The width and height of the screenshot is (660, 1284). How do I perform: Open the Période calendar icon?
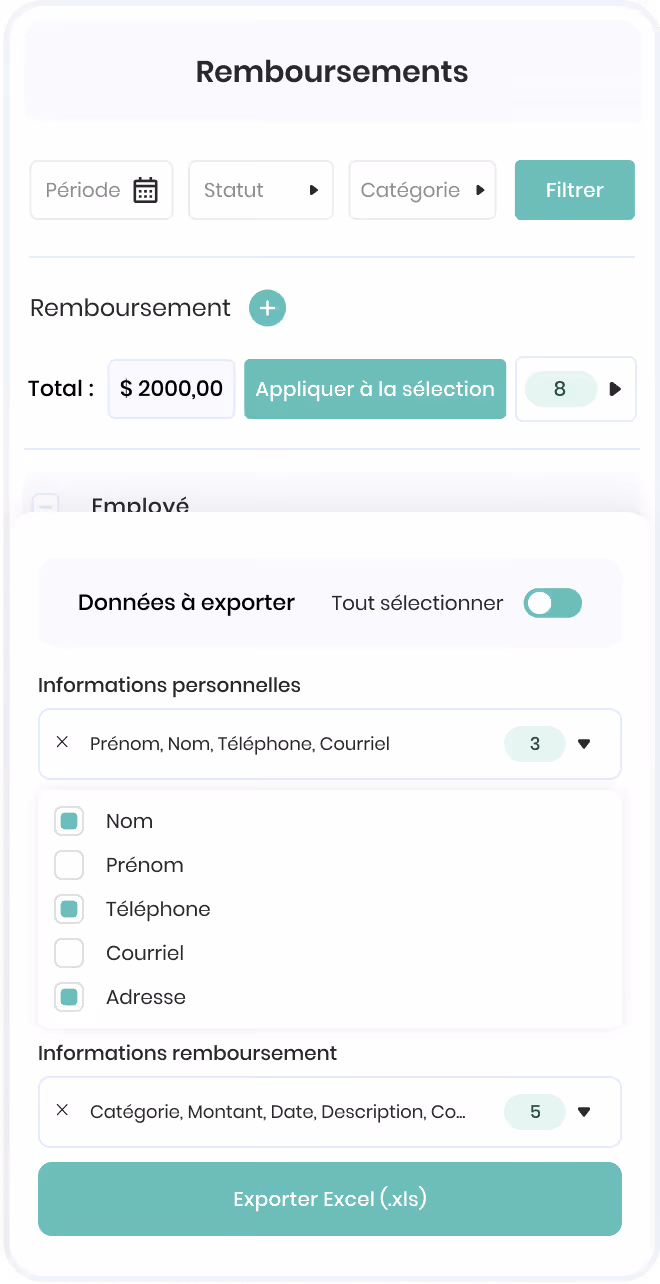(146, 190)
